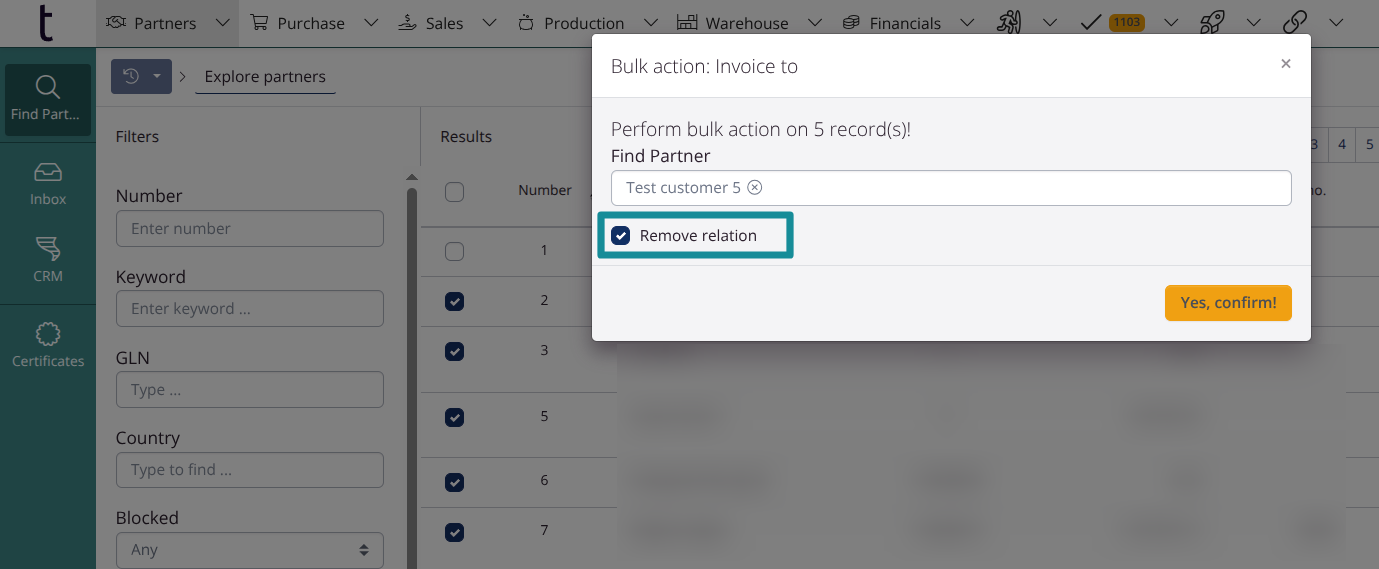Click the Number filter input field
This screenshot has width=1379, height=569.
[250, 228]
